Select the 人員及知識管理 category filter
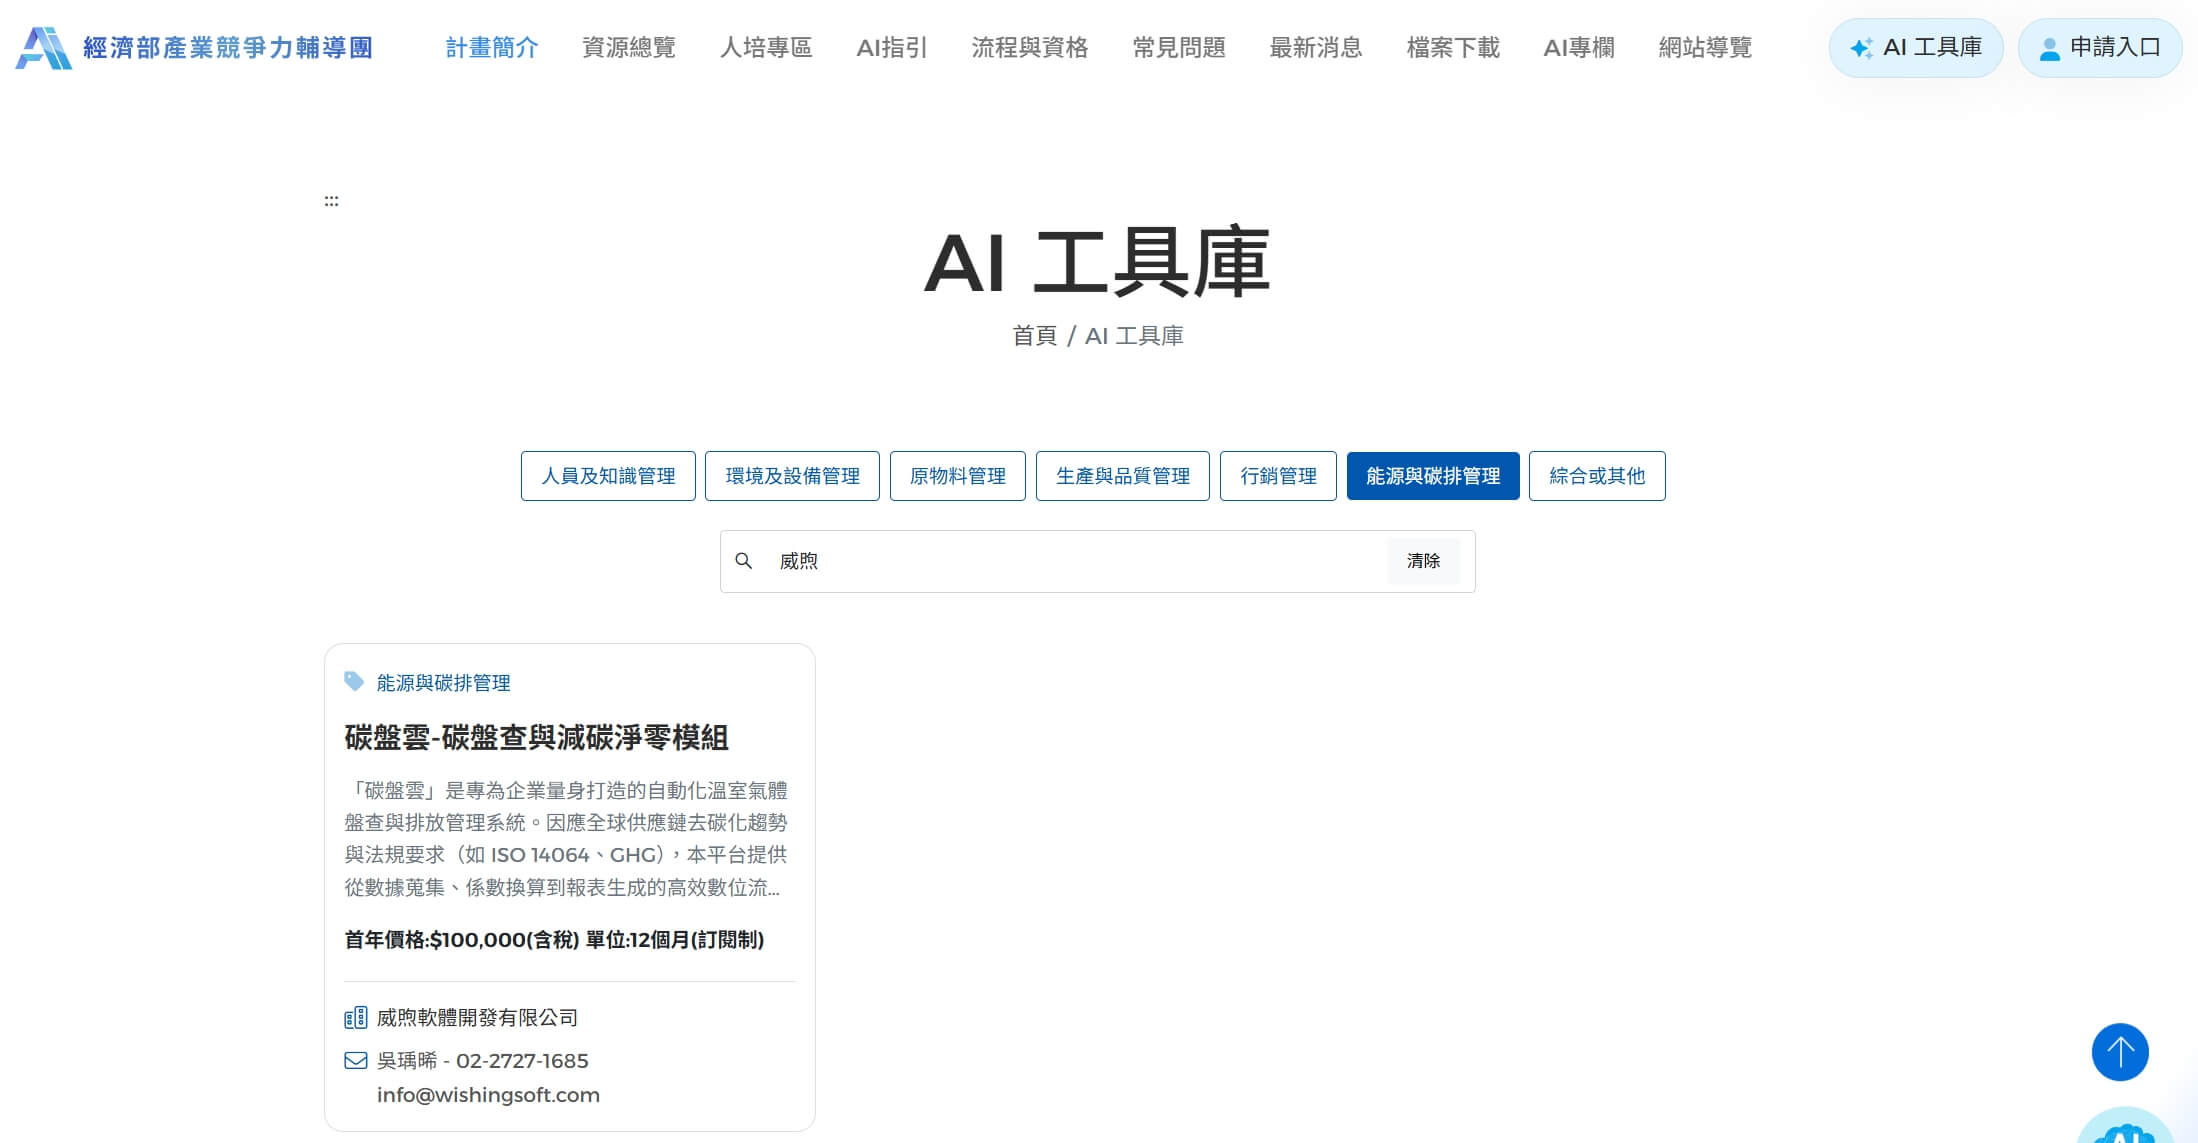 608,476
